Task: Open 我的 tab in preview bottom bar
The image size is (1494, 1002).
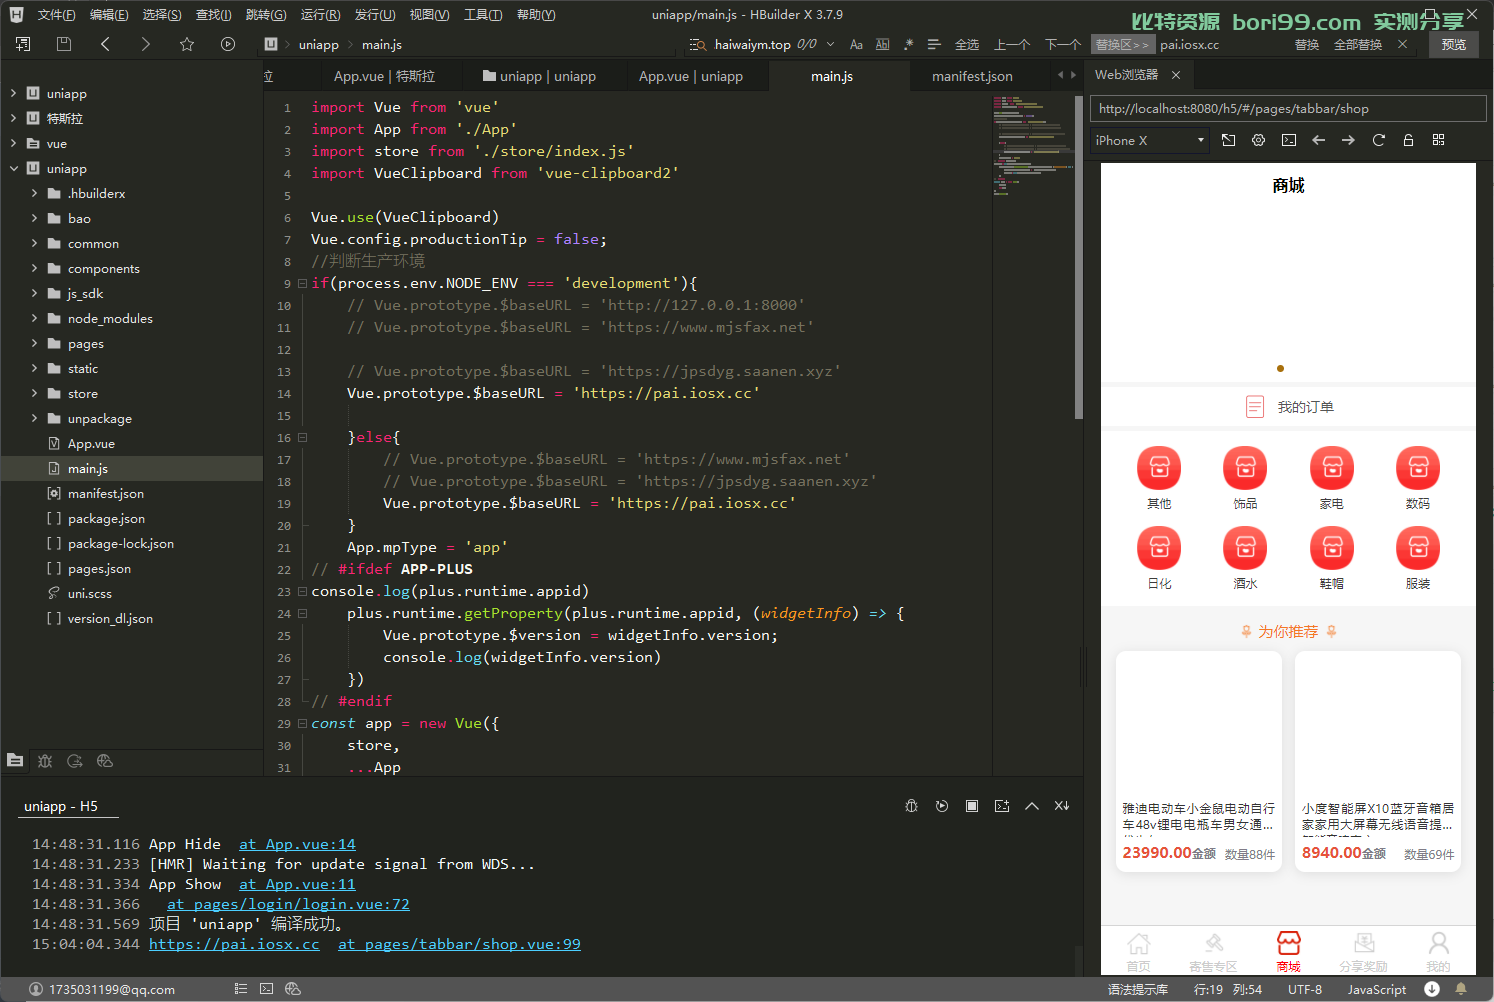Action: 1438,952
